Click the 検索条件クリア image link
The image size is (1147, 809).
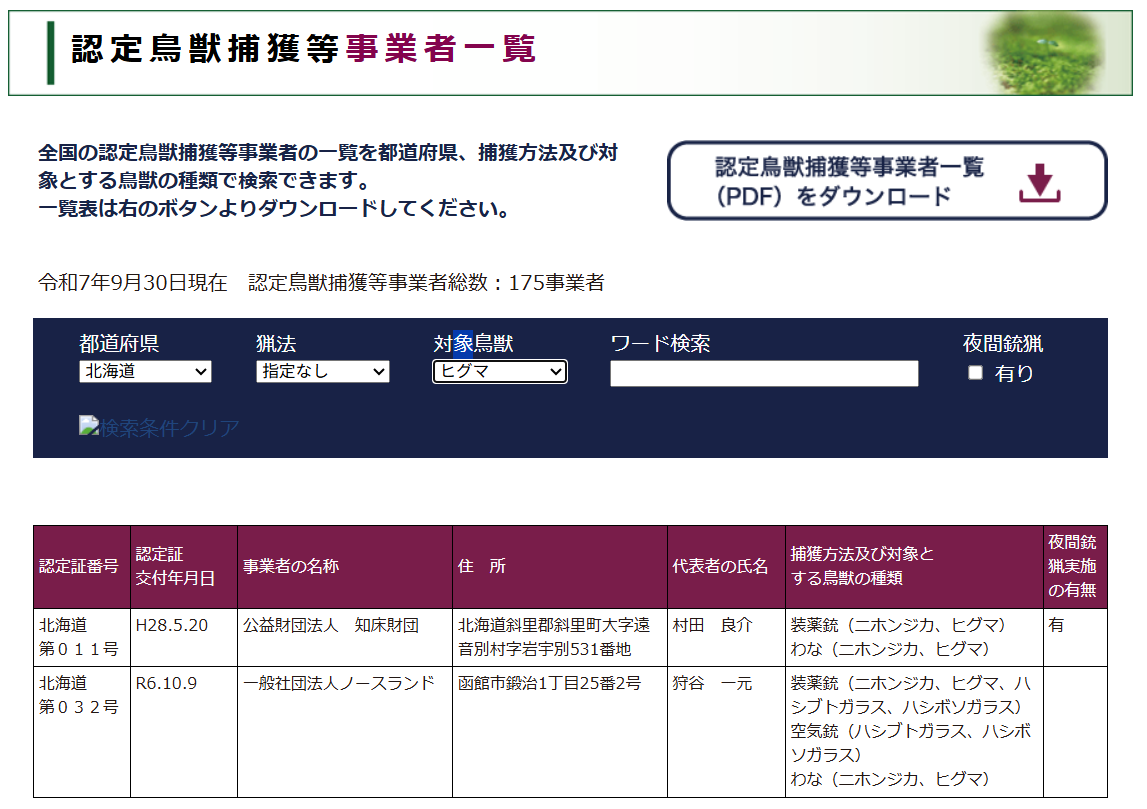pyautogui.click(x=159, y=428)
